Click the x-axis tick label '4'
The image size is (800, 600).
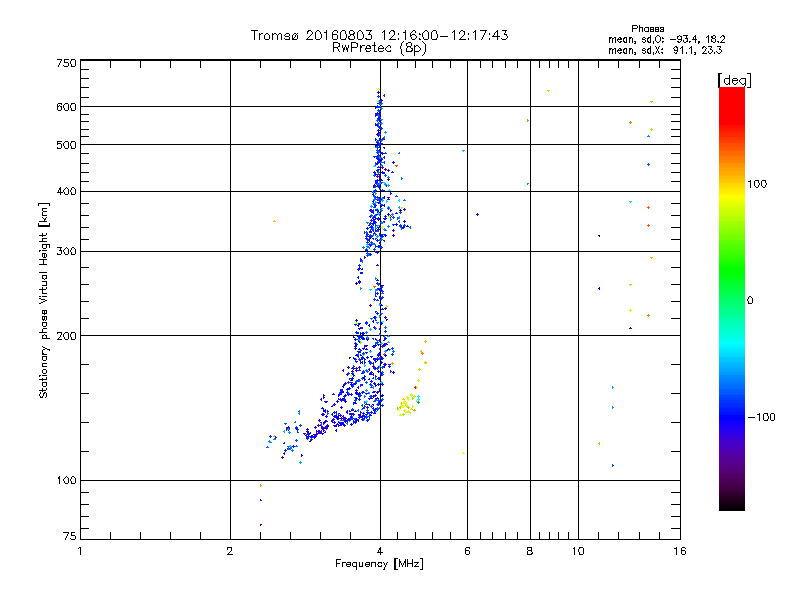point(380,551)
